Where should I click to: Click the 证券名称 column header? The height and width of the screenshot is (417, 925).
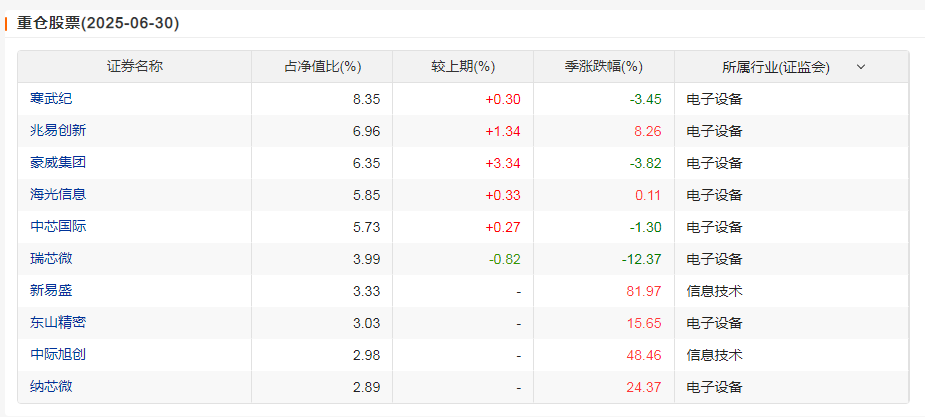click(x=135, y=67)
